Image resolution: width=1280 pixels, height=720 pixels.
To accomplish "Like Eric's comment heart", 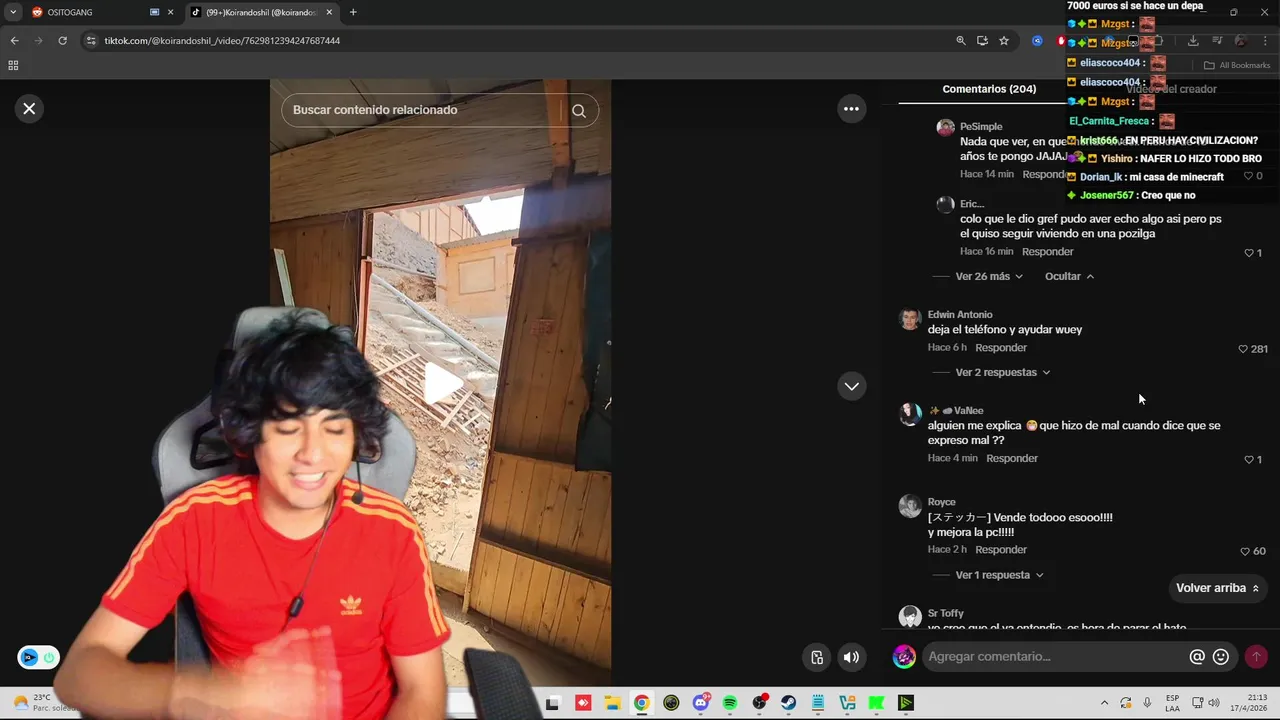I will (1248, 253).
